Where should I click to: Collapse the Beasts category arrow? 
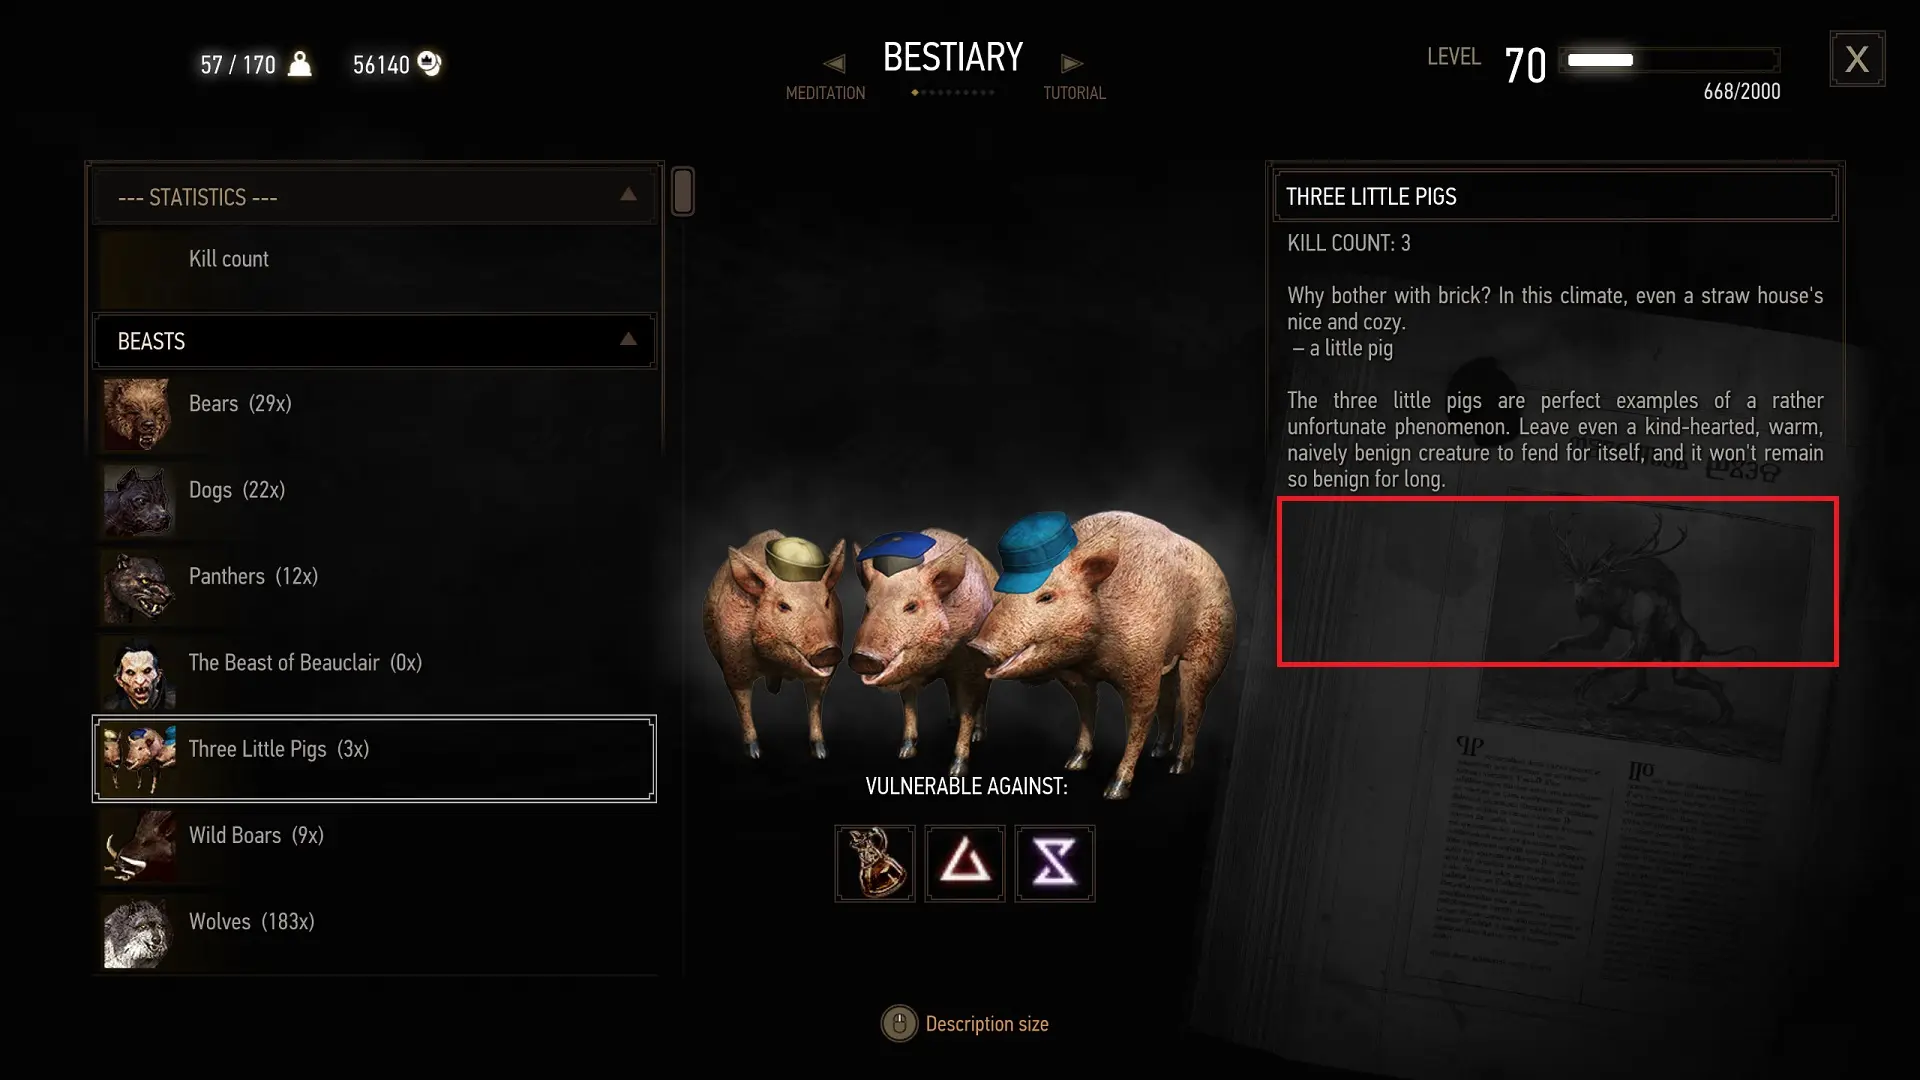[628, 340]
